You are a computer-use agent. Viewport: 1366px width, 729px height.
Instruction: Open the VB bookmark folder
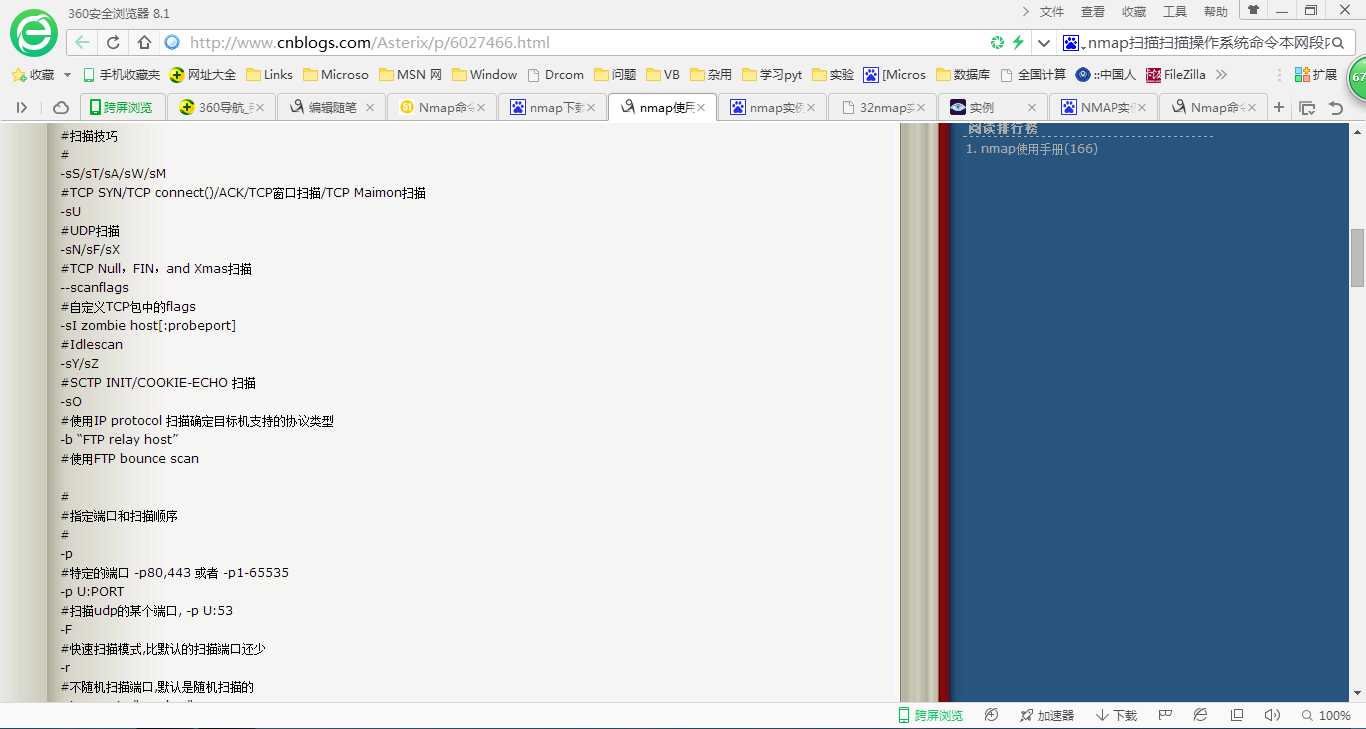pyautogui.click(x=663, y=75)
